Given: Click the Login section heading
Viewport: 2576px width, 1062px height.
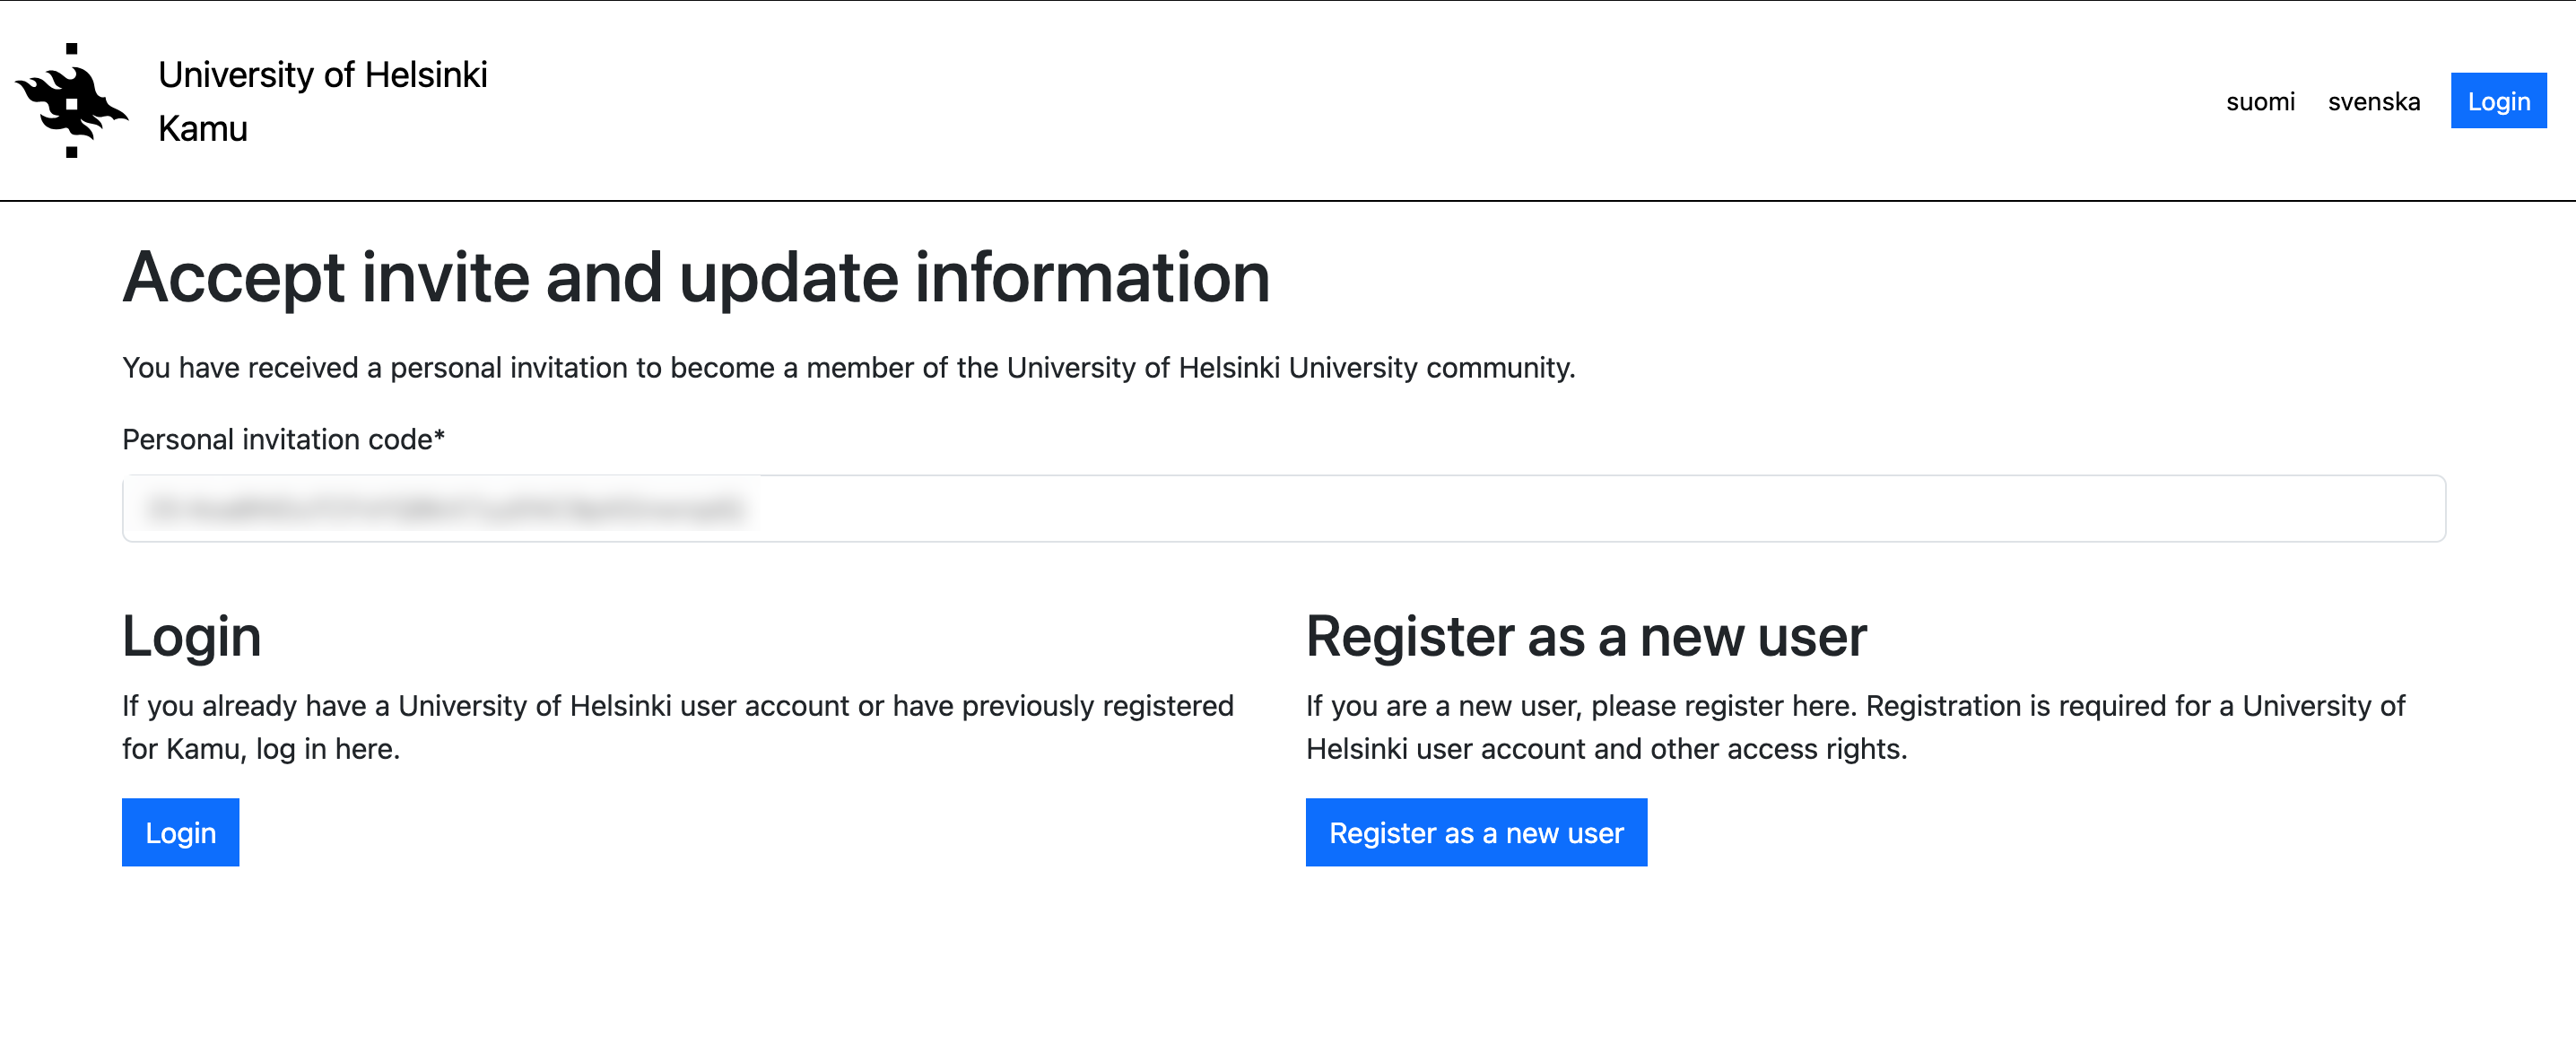Looking at the screenshot, I should [x=191, y=636].
